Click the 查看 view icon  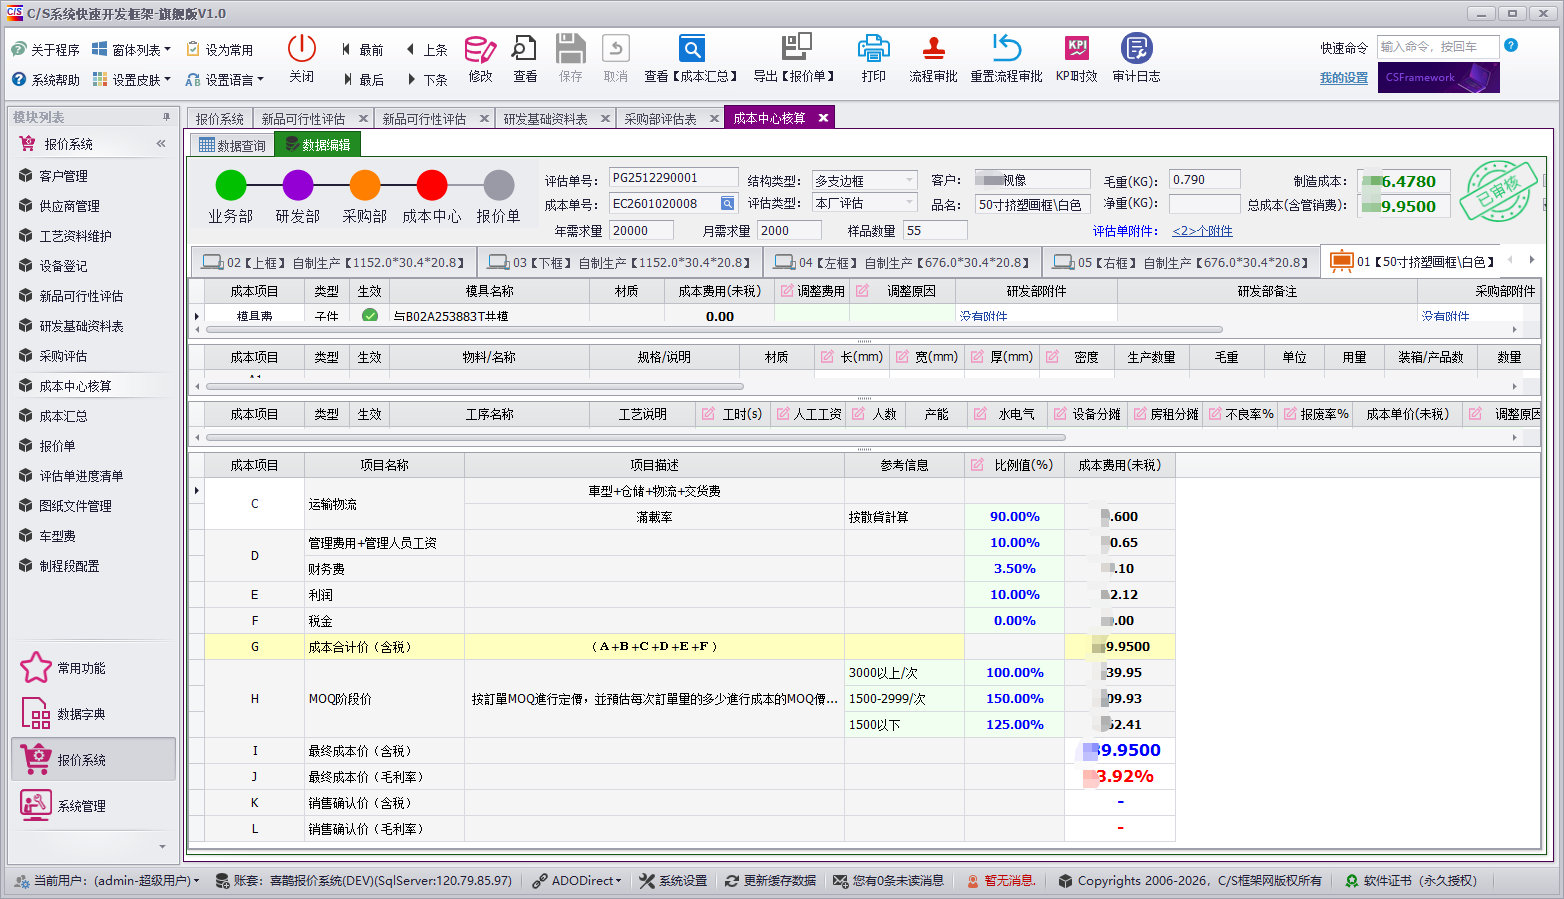(x=524, y=48)
